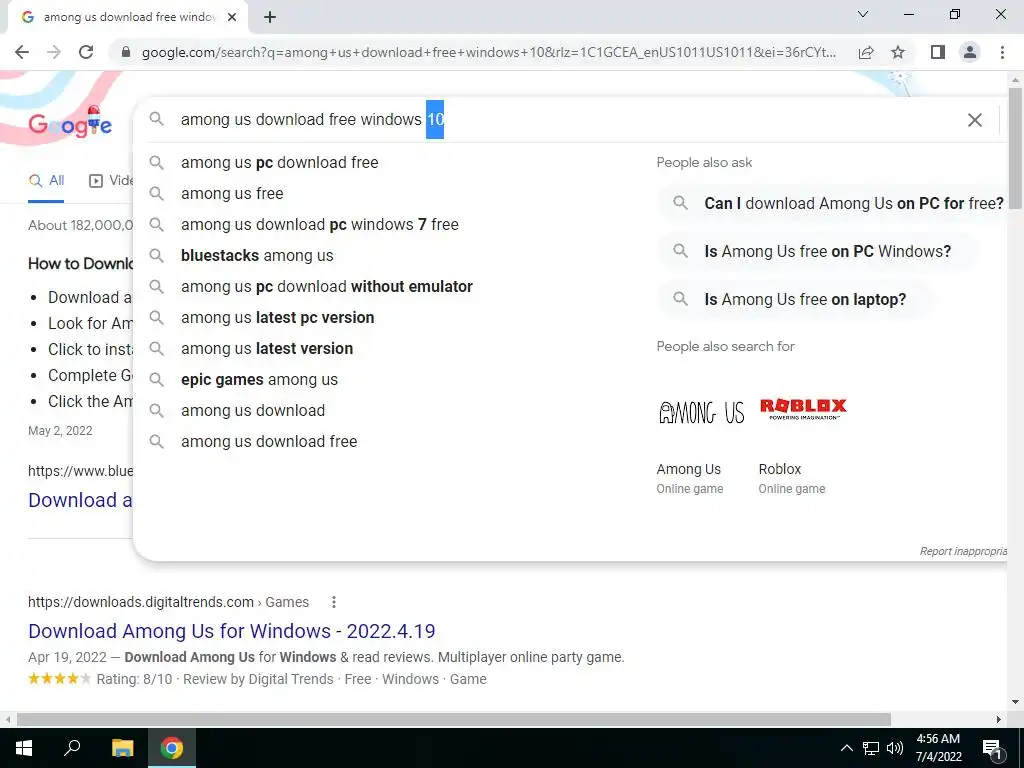Open the Among Us logo thumbnail

click(701, 411)
